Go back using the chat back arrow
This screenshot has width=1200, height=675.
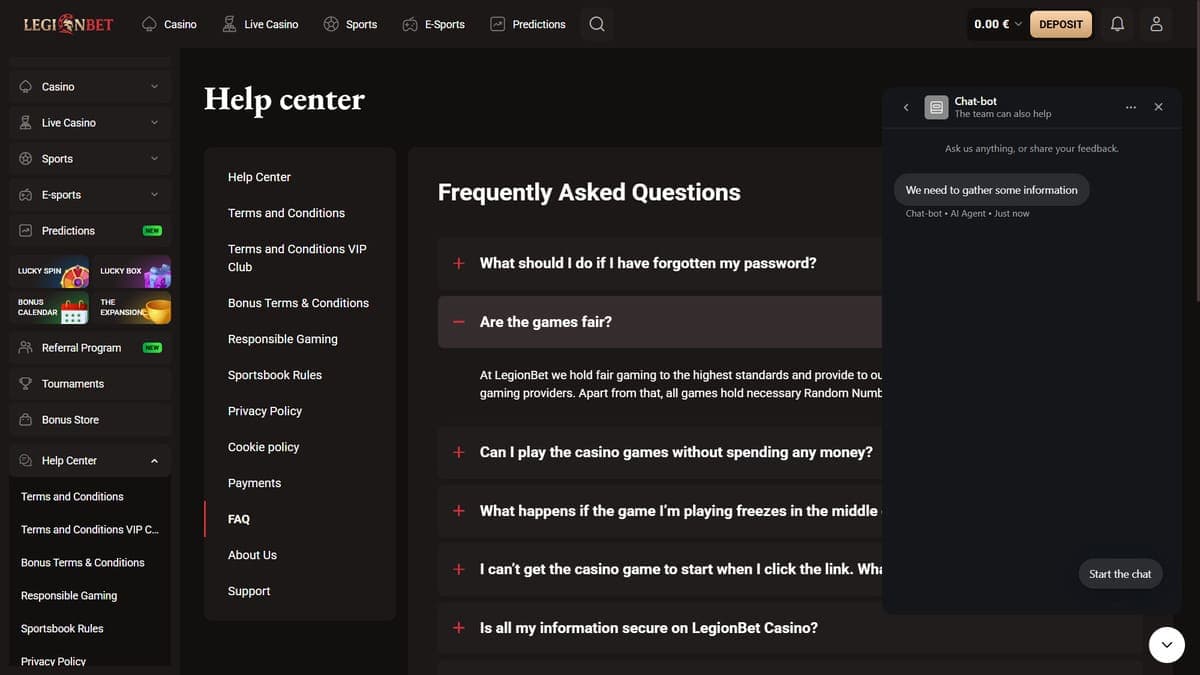906,107
